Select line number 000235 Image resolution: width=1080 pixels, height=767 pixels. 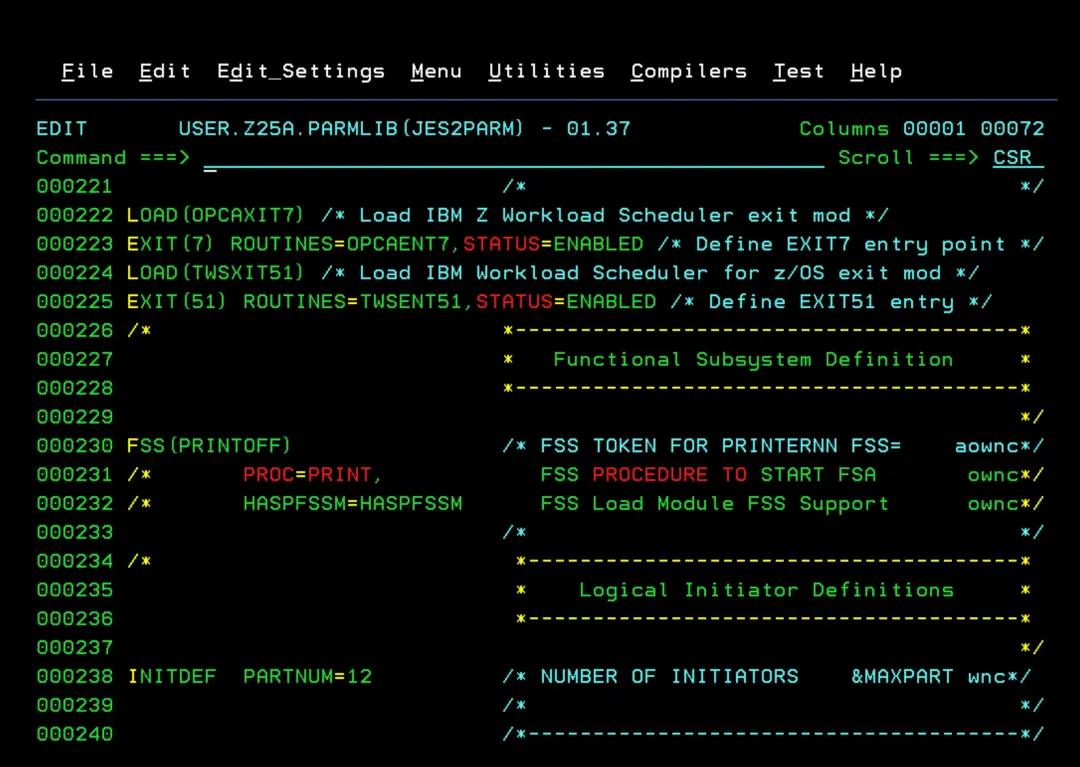[x=74, y=590]
